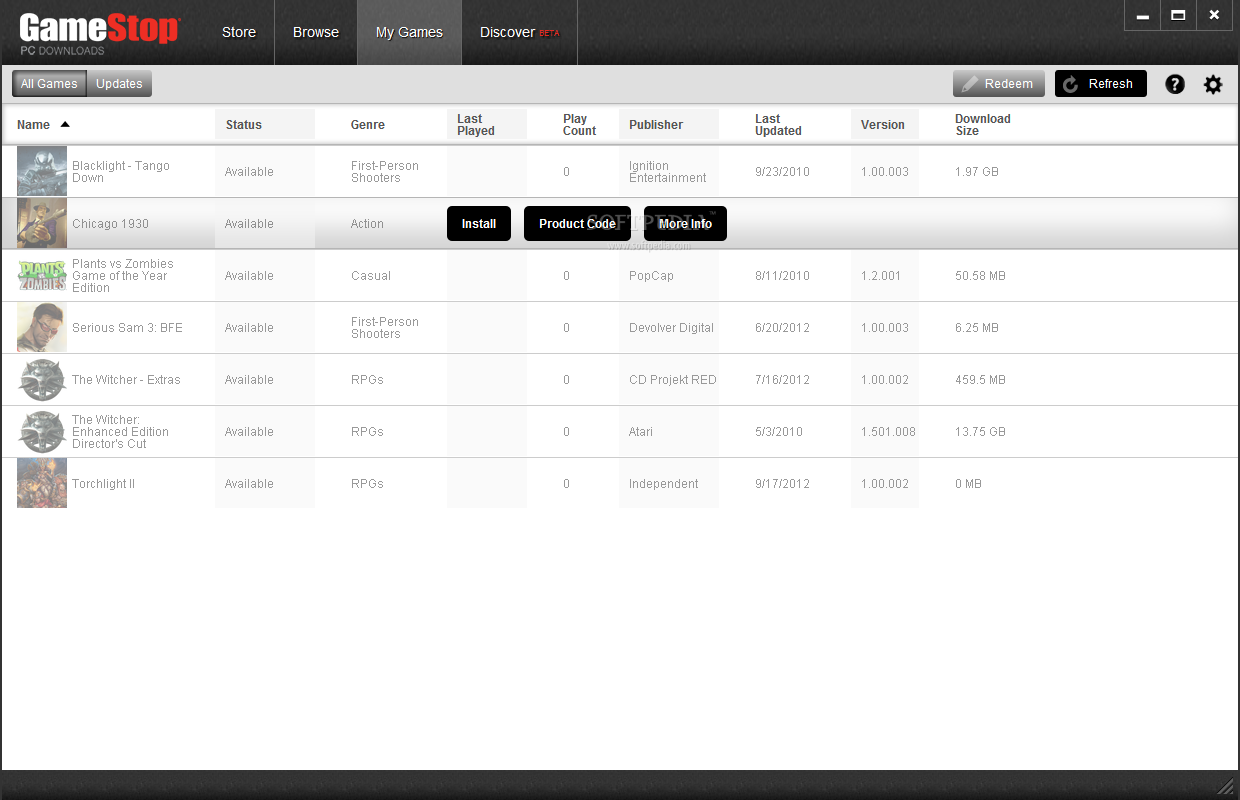Switch to the Updates view
1240x800 pixels.
click(119, 84)
